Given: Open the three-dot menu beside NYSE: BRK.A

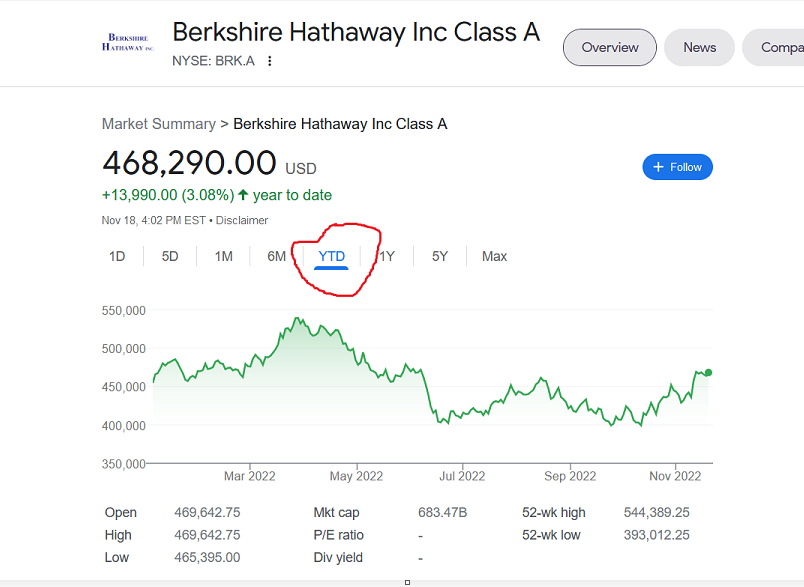Looking at the screenshot, I should pos(269,61).
